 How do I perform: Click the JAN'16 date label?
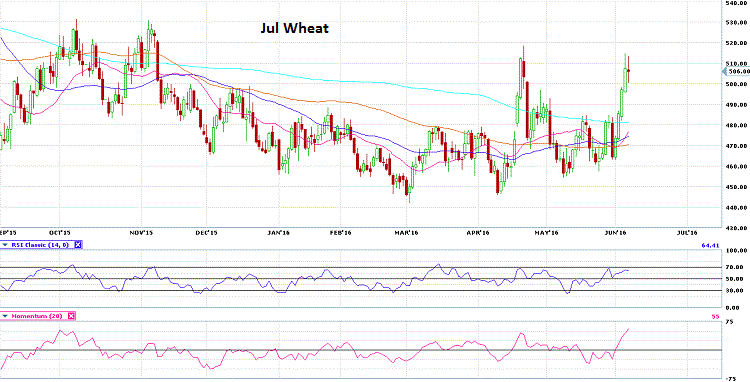[x=279, y=232]
